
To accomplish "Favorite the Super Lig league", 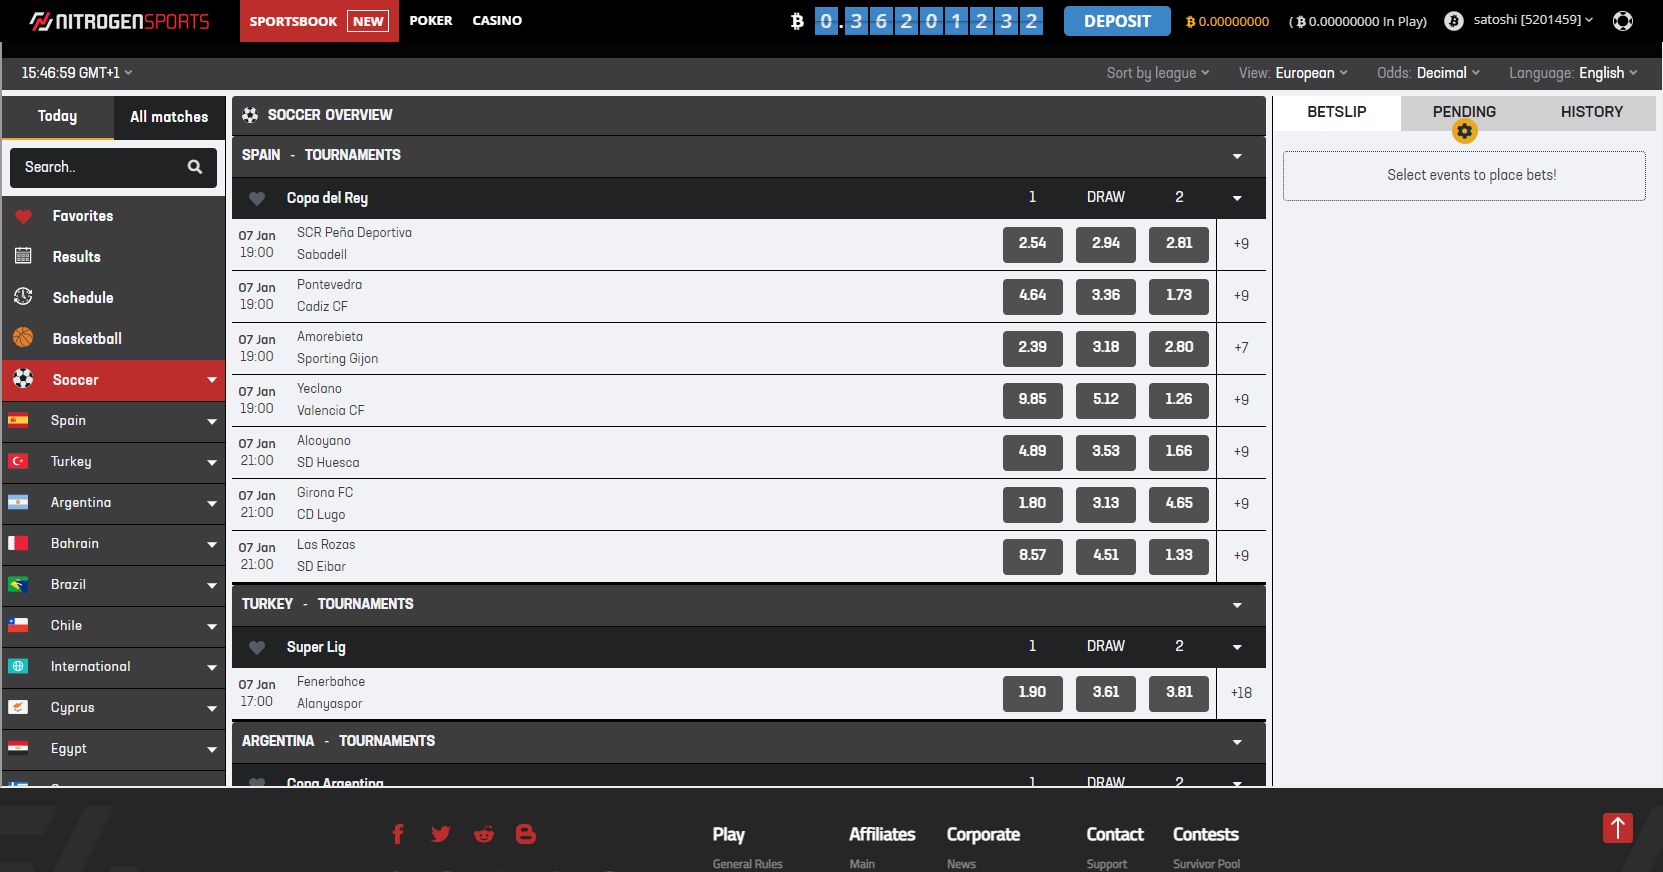I will (257, 648).
